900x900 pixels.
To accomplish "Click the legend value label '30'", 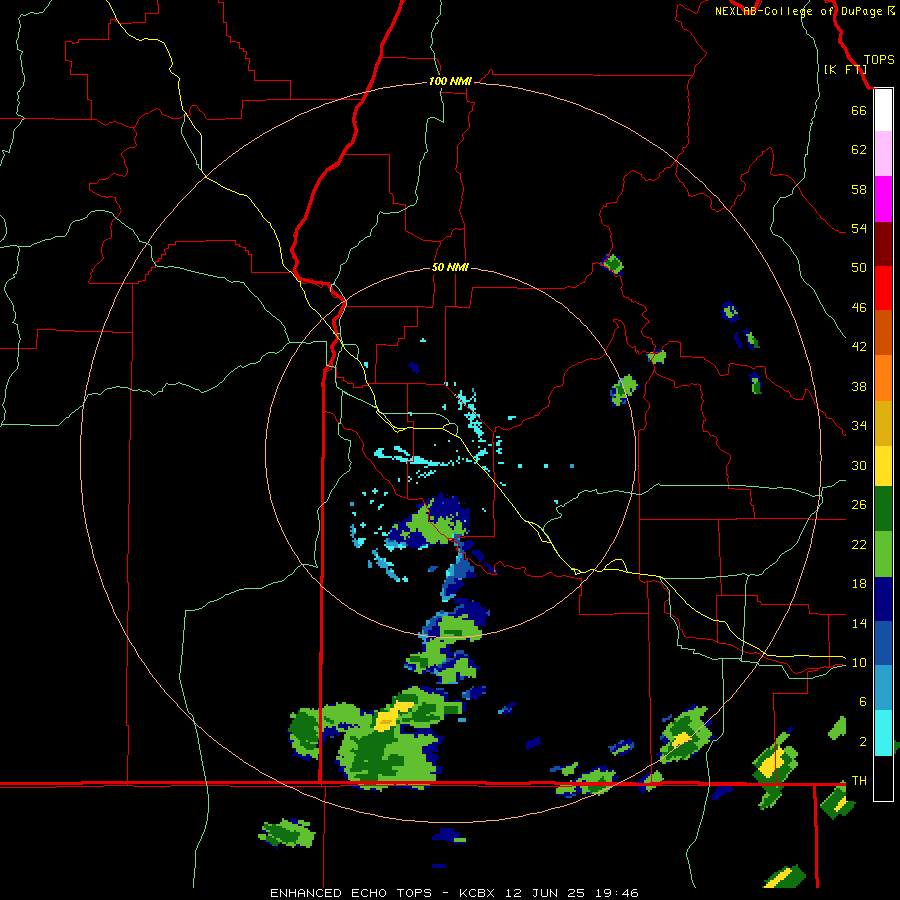I will [859, 465].
